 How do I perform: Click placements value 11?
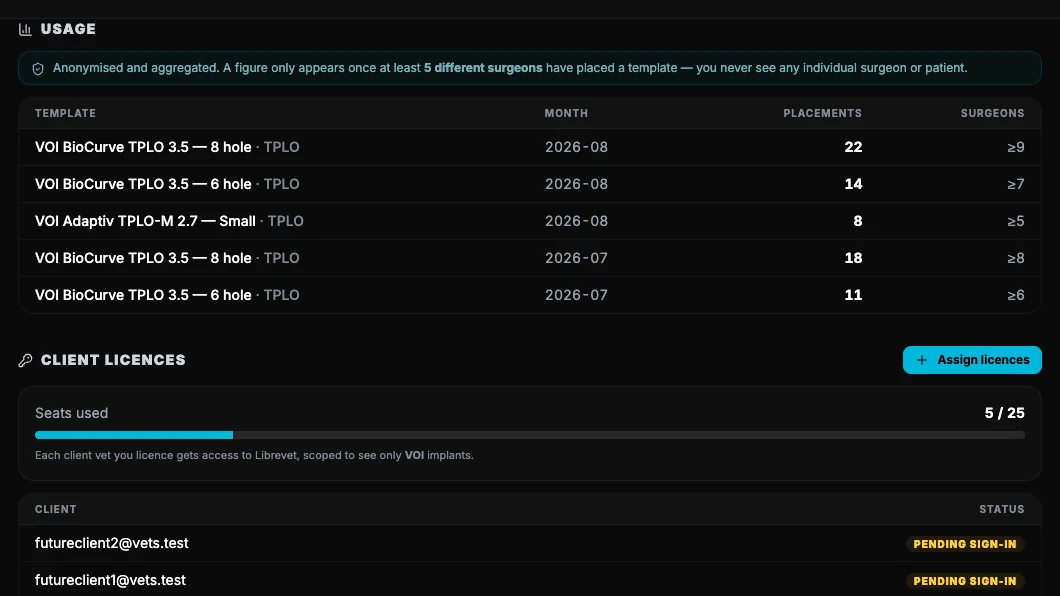tap(853, 295)
